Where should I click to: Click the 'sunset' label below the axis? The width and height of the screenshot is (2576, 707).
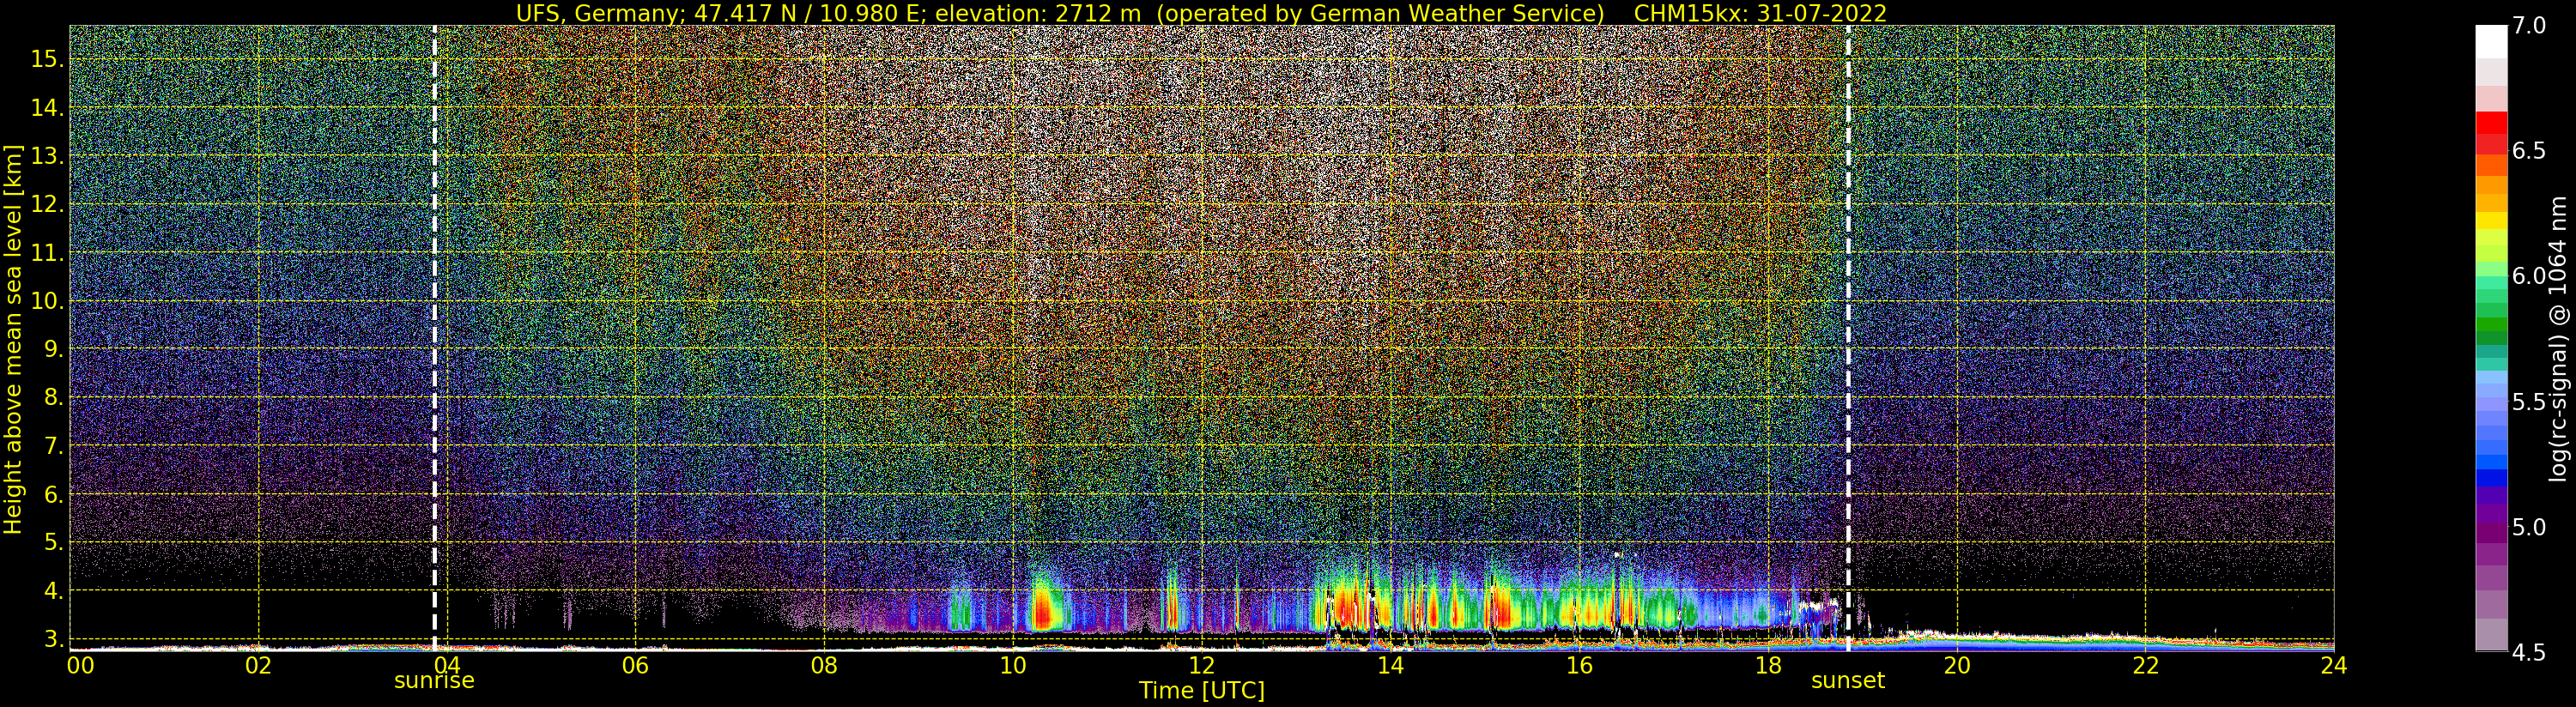(x=1848, y=681)
